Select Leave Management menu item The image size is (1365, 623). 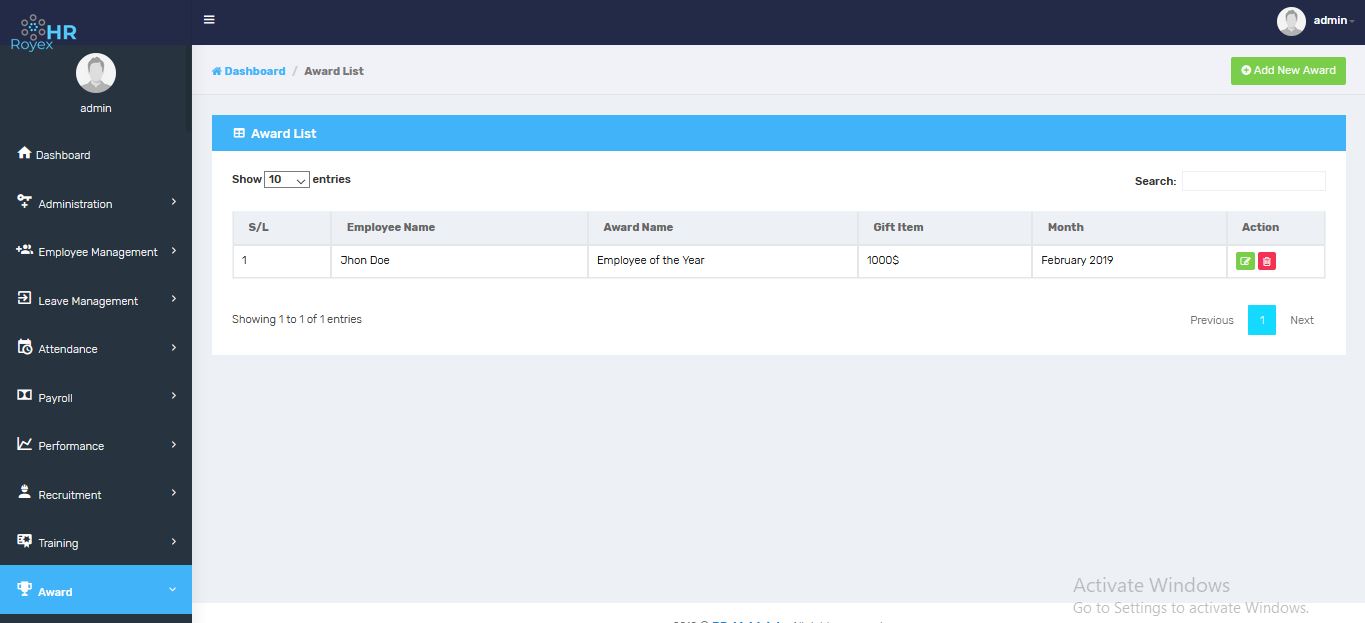point(88,301)
